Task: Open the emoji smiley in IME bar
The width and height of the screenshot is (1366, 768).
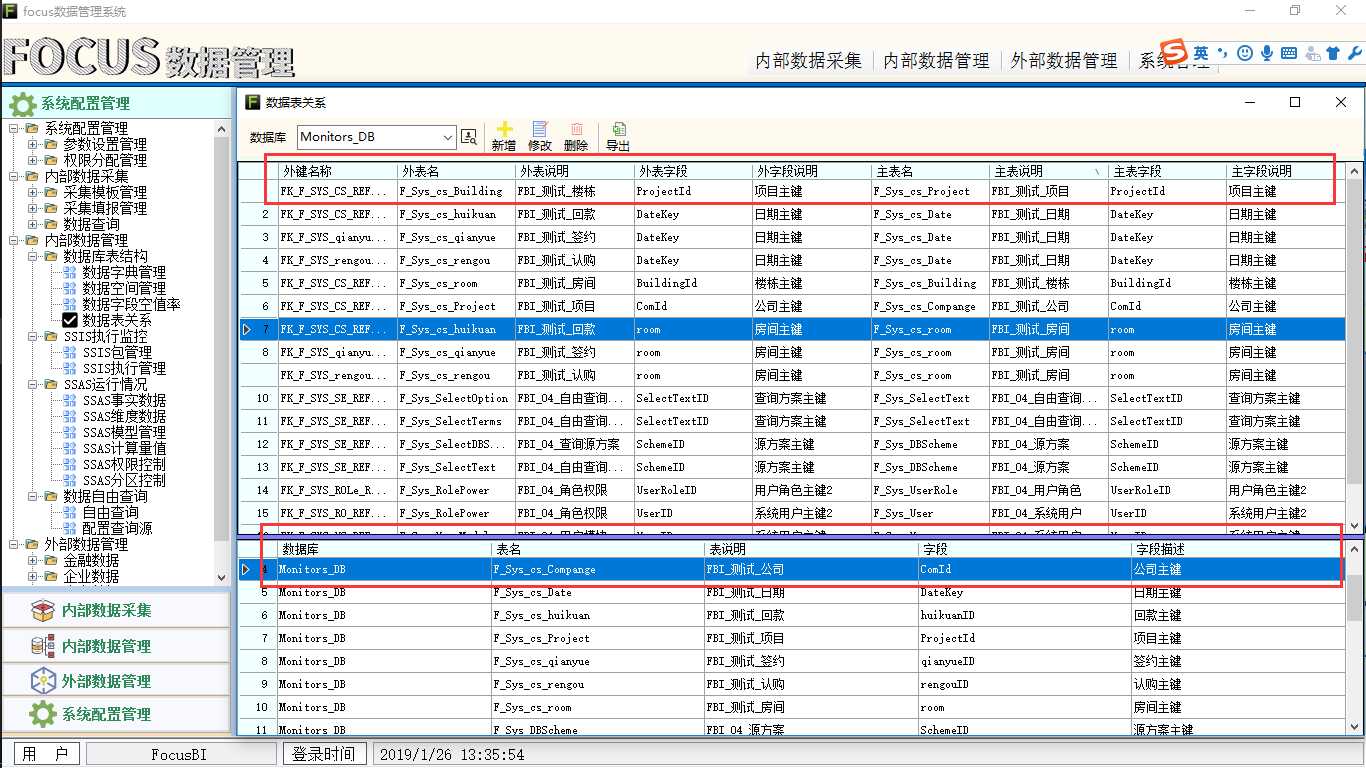Action: click(x=1245, y=53)
